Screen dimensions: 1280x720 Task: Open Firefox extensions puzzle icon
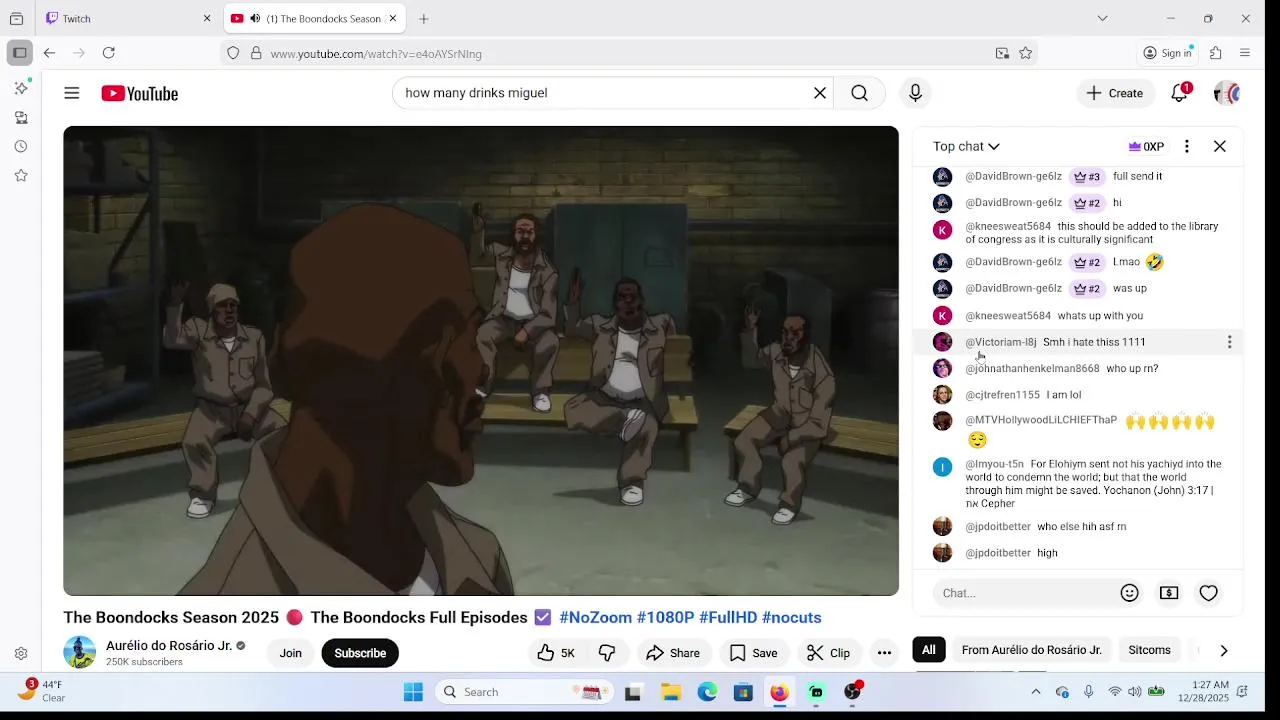tap(1216, 53)
